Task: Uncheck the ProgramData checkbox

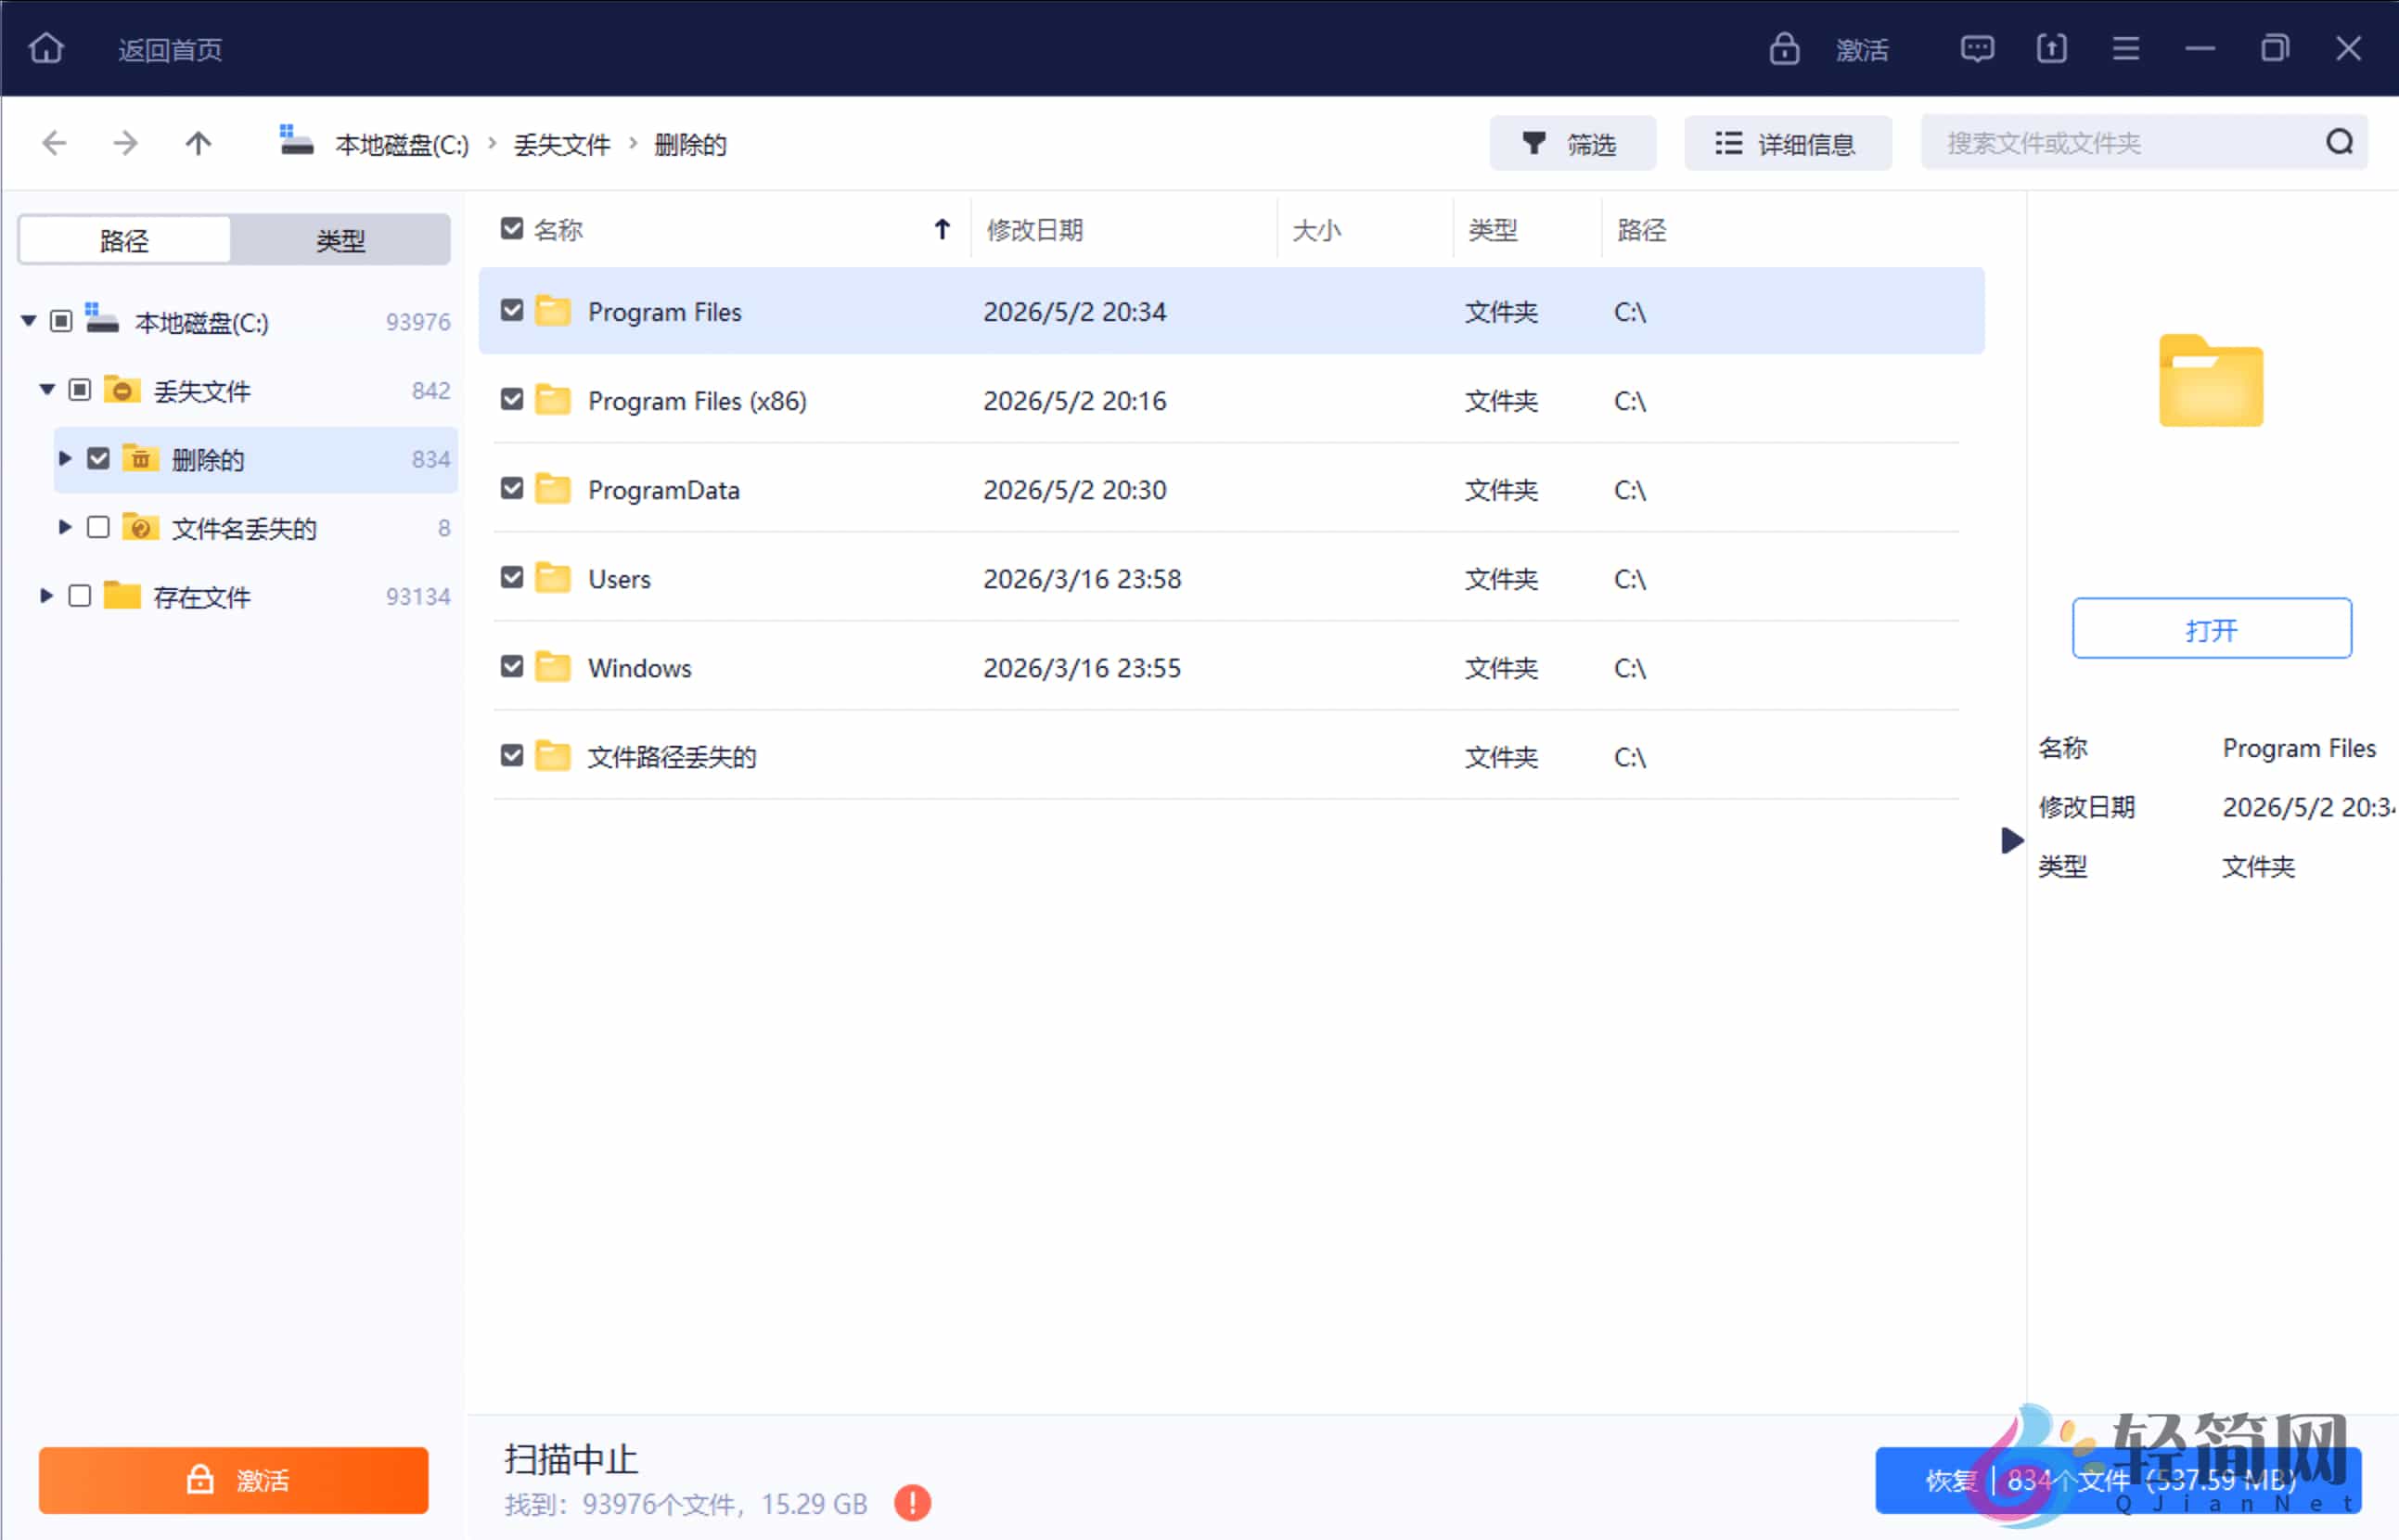Action: pyautogui.click(x=512, y=488)
